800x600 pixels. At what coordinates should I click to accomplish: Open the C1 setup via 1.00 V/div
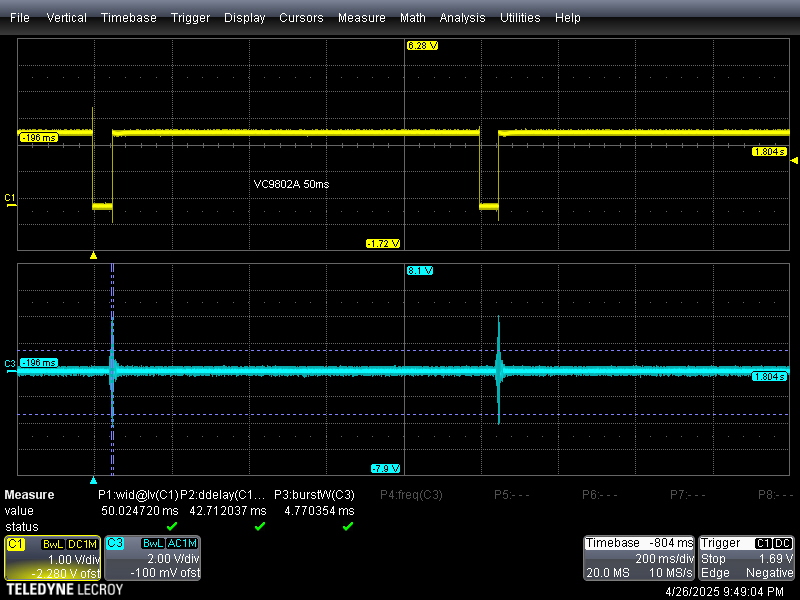74,559
